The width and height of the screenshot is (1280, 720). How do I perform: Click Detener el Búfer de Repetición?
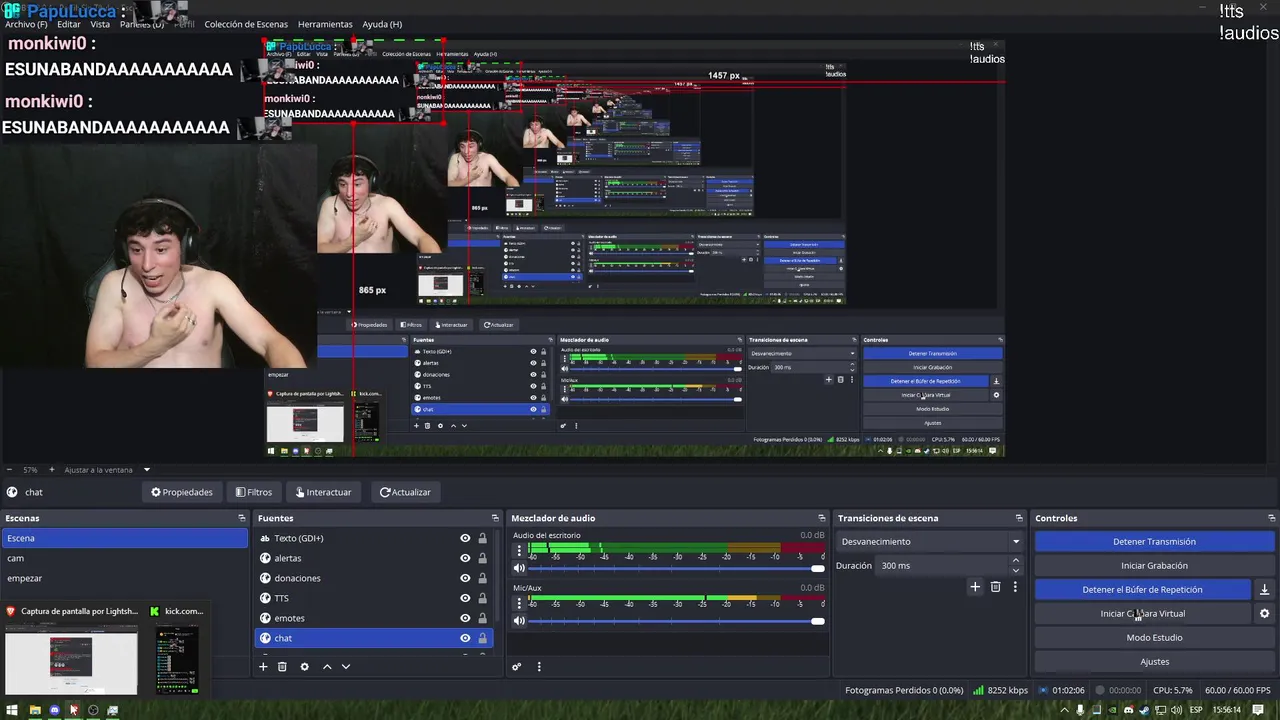pos(1142,590)
